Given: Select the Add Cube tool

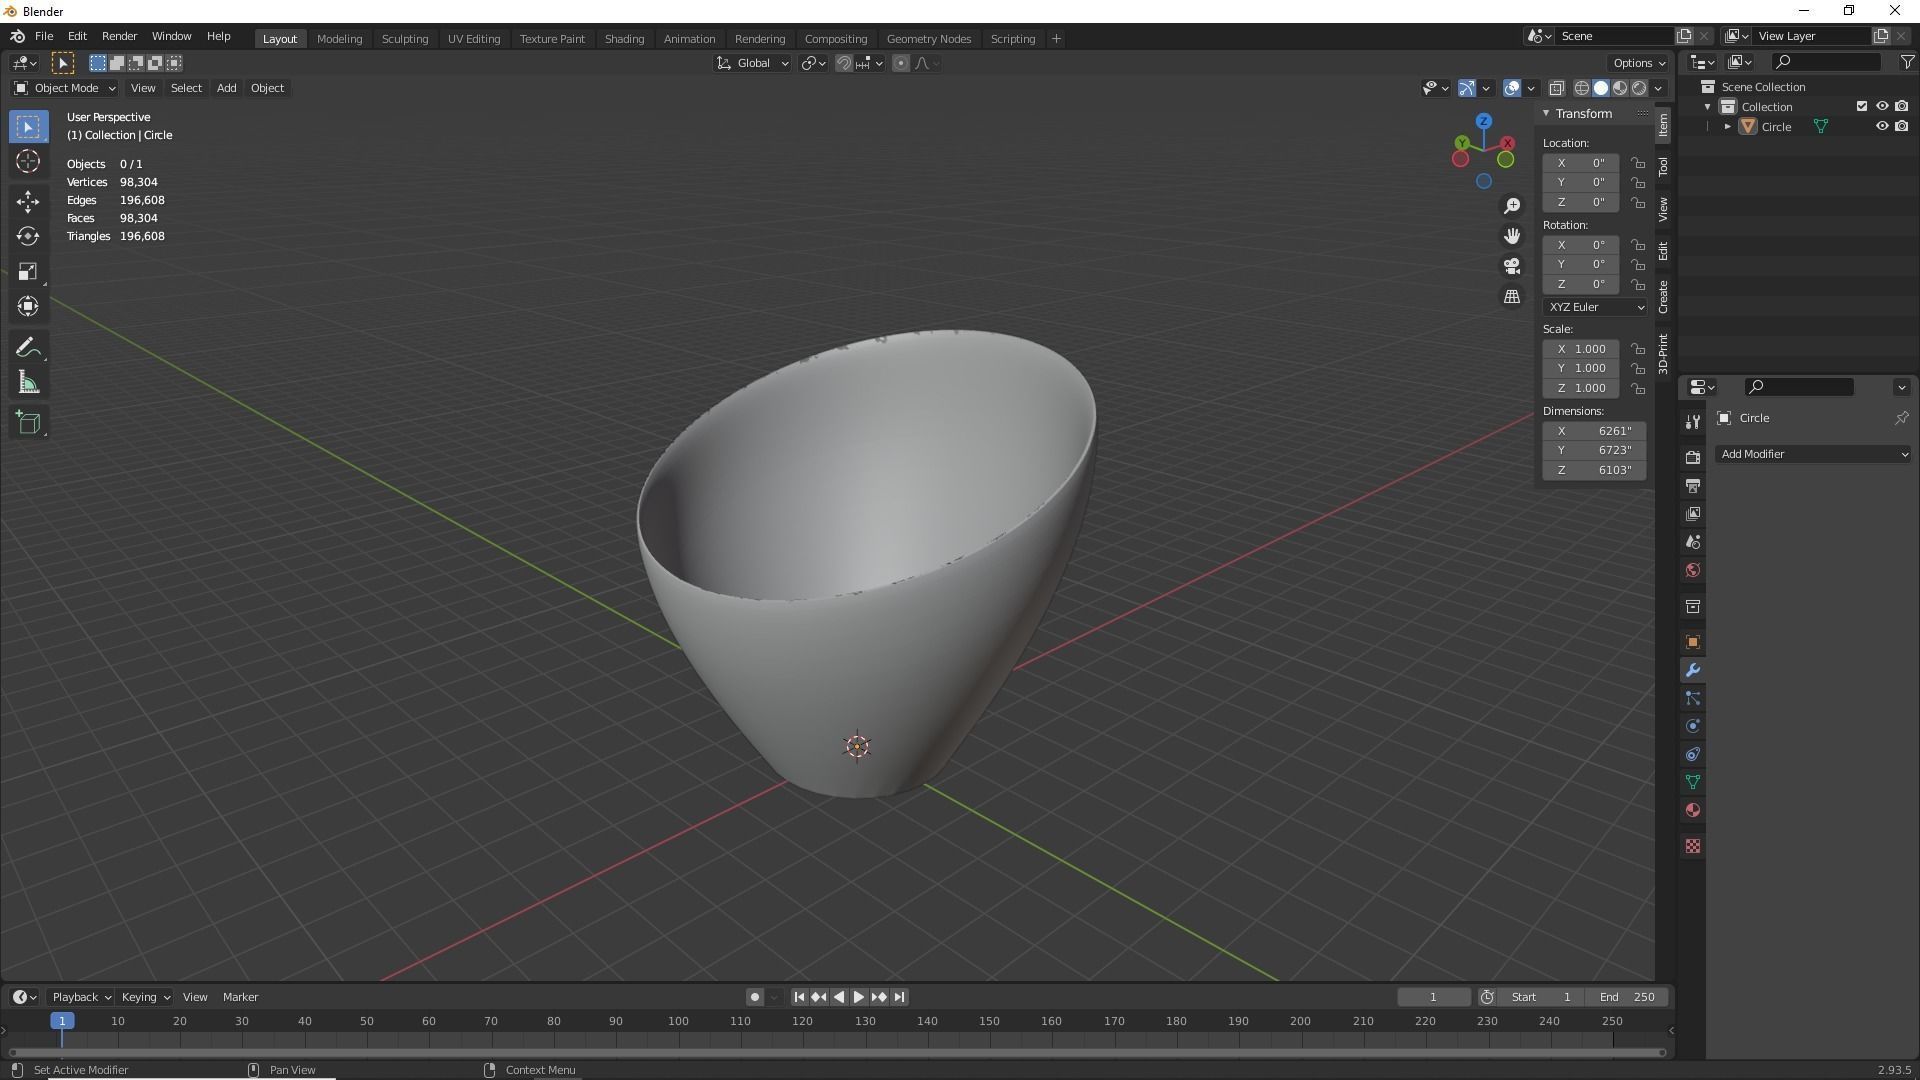Looking at the screenshot, I should [x=28, y=423].
